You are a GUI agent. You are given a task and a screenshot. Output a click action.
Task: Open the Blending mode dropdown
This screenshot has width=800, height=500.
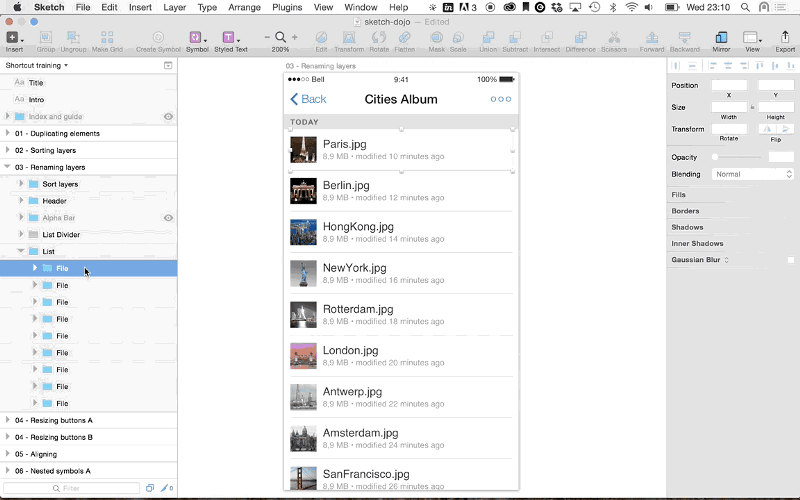[752, 174]
